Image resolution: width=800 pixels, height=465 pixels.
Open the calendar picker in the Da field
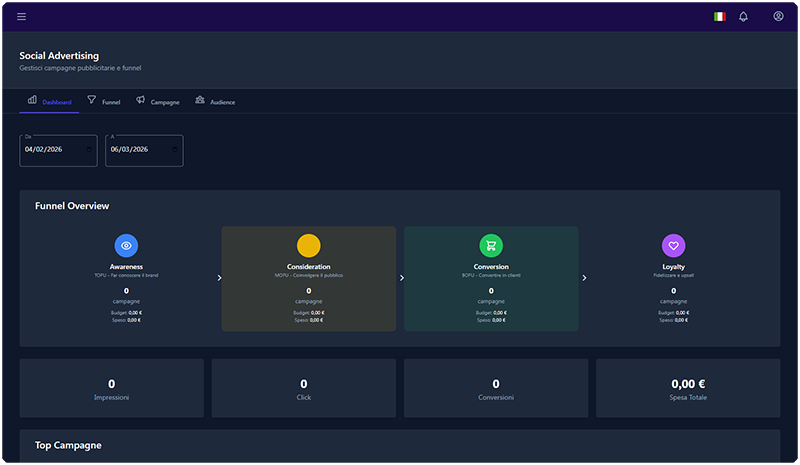[89, 150]
